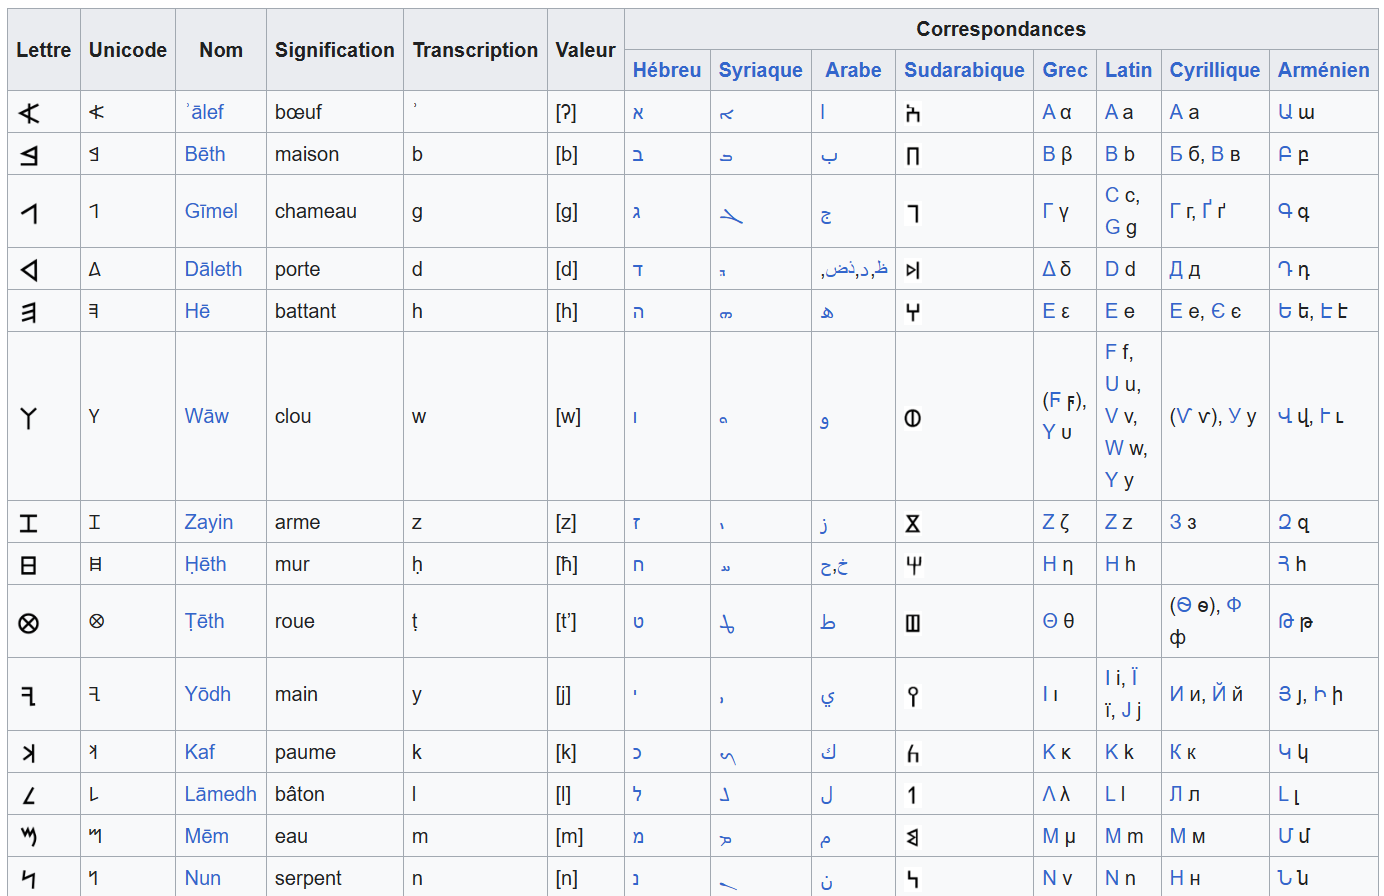Image resolution: width=1384 pixels, height=896 pixels.
Task: Follow the Dāleth name link
Action: click(x=213, y=269)
